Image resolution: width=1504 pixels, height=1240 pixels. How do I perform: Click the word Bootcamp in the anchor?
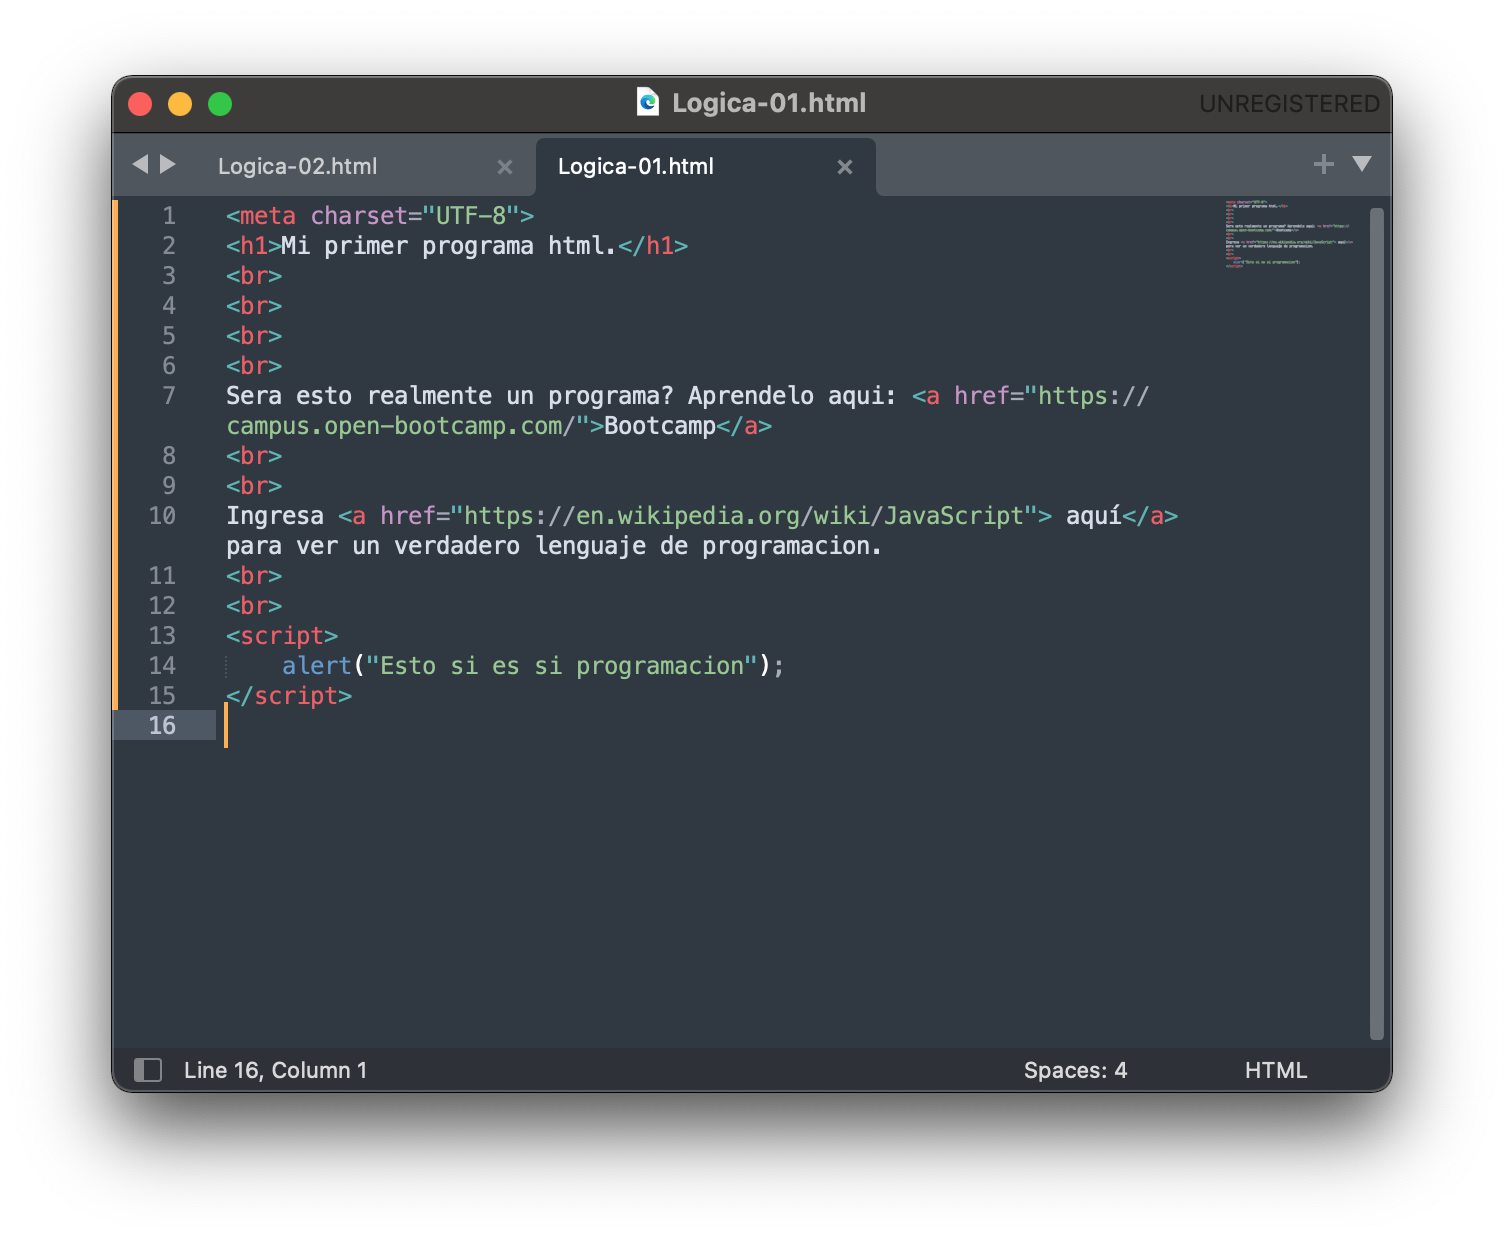(x=660, y=426)
